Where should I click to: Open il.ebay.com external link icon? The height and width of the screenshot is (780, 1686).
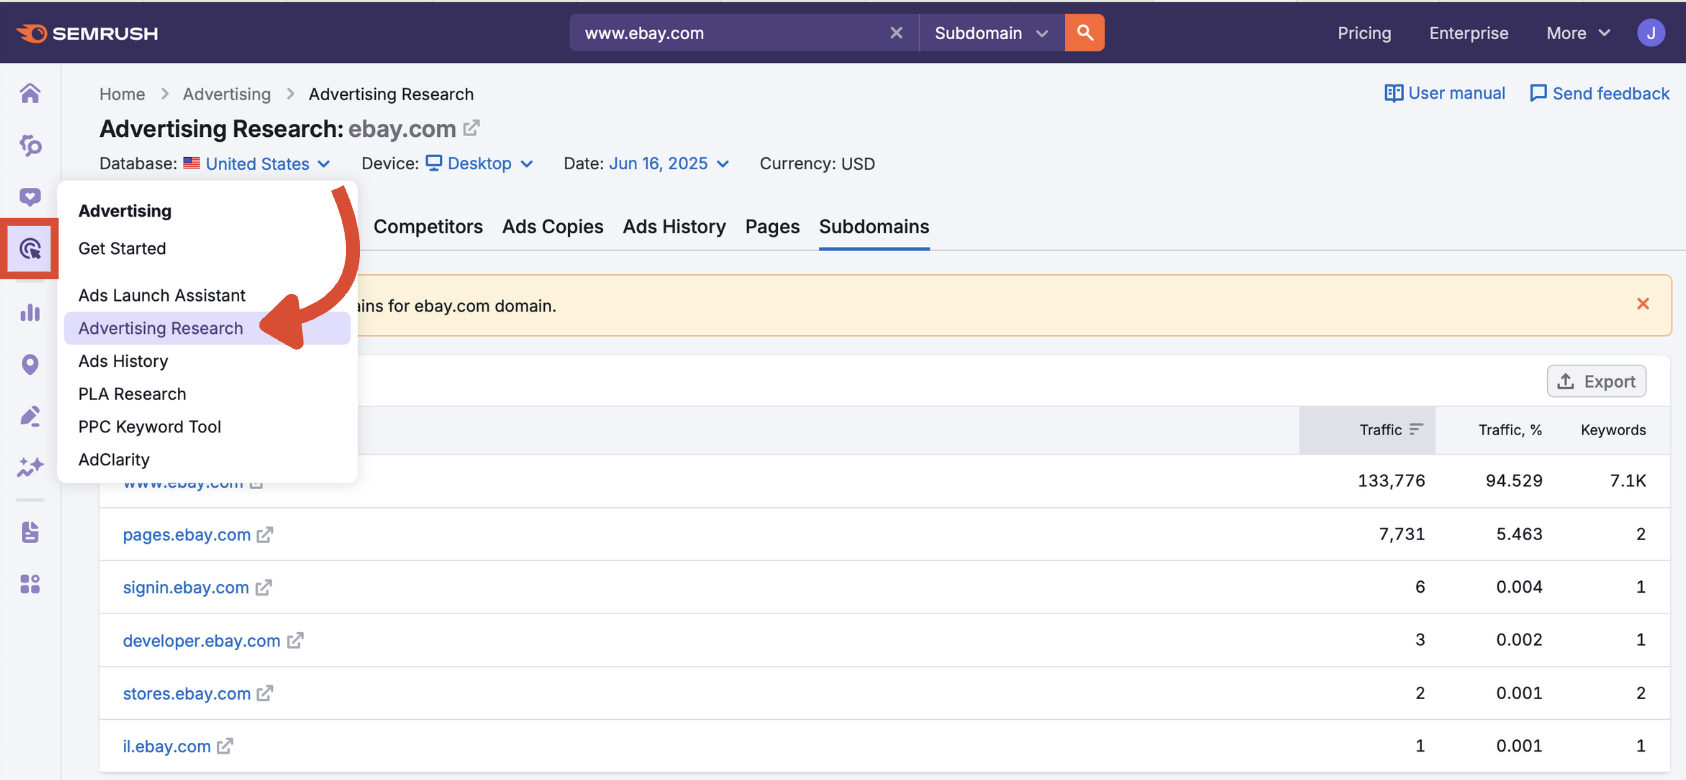tap(225, 746)
